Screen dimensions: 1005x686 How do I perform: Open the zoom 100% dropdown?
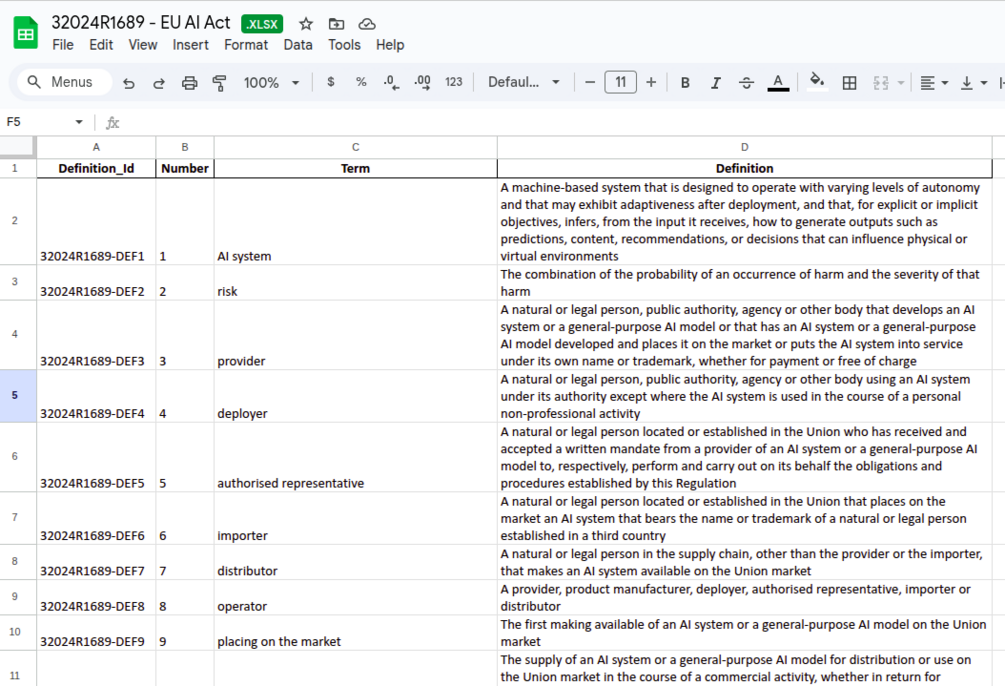[271, 83]
